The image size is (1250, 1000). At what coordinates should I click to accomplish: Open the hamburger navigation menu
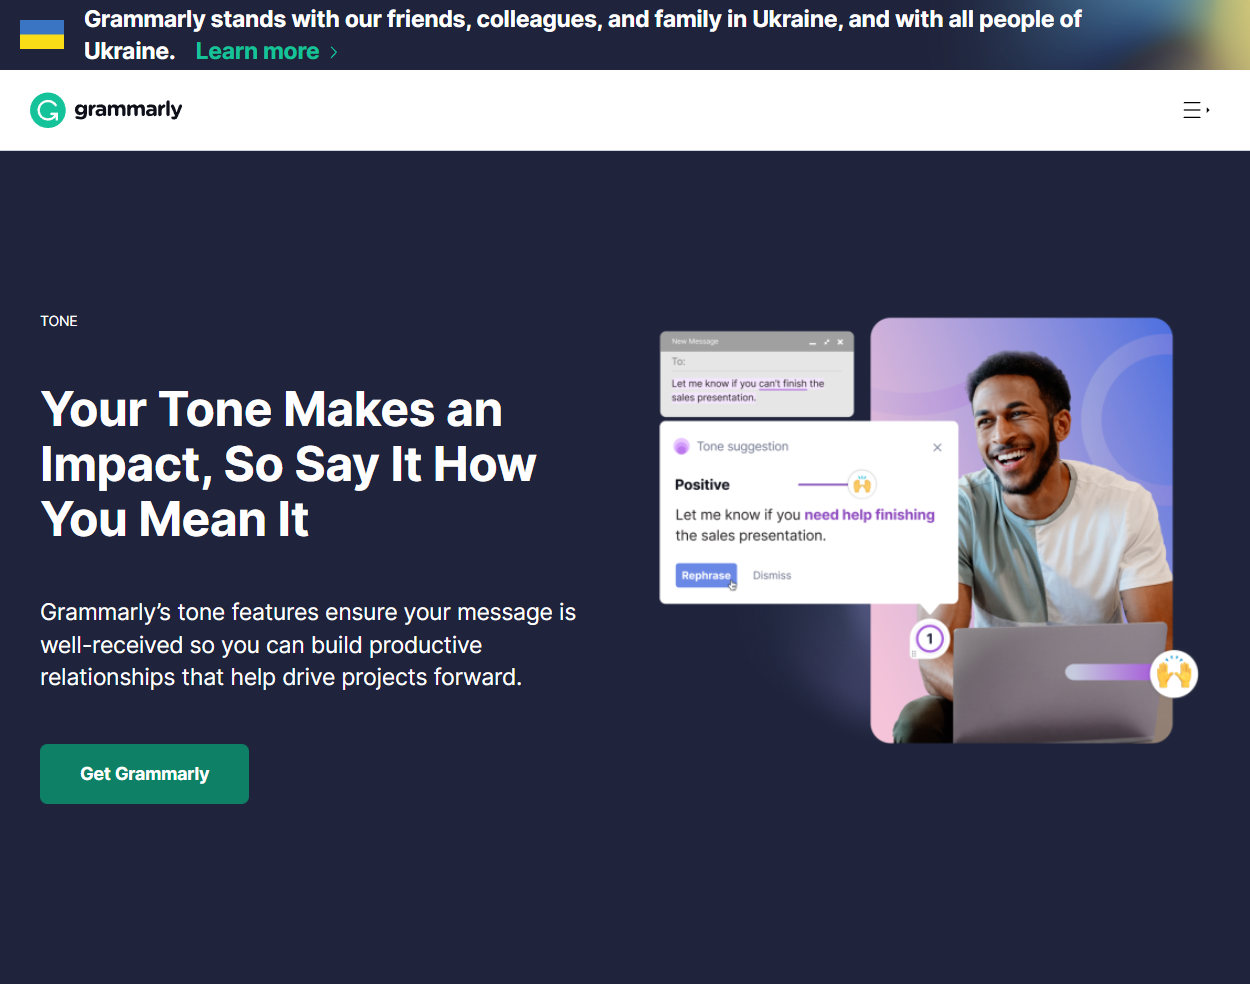1192,110
